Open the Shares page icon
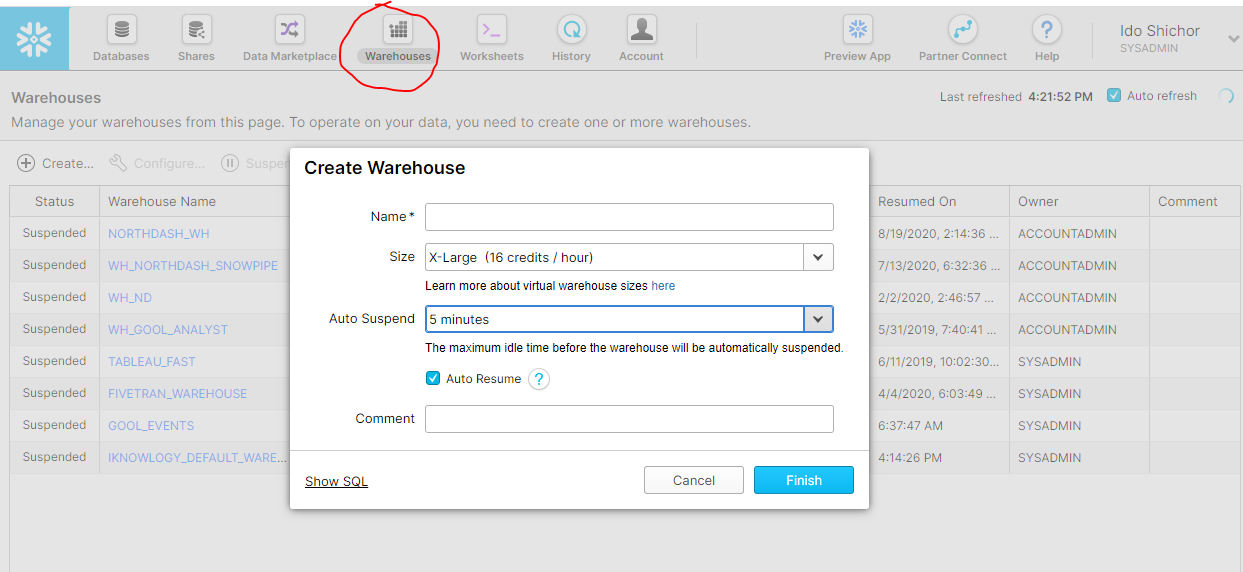This screenshot has width=1243, height=572. (196, 30)
